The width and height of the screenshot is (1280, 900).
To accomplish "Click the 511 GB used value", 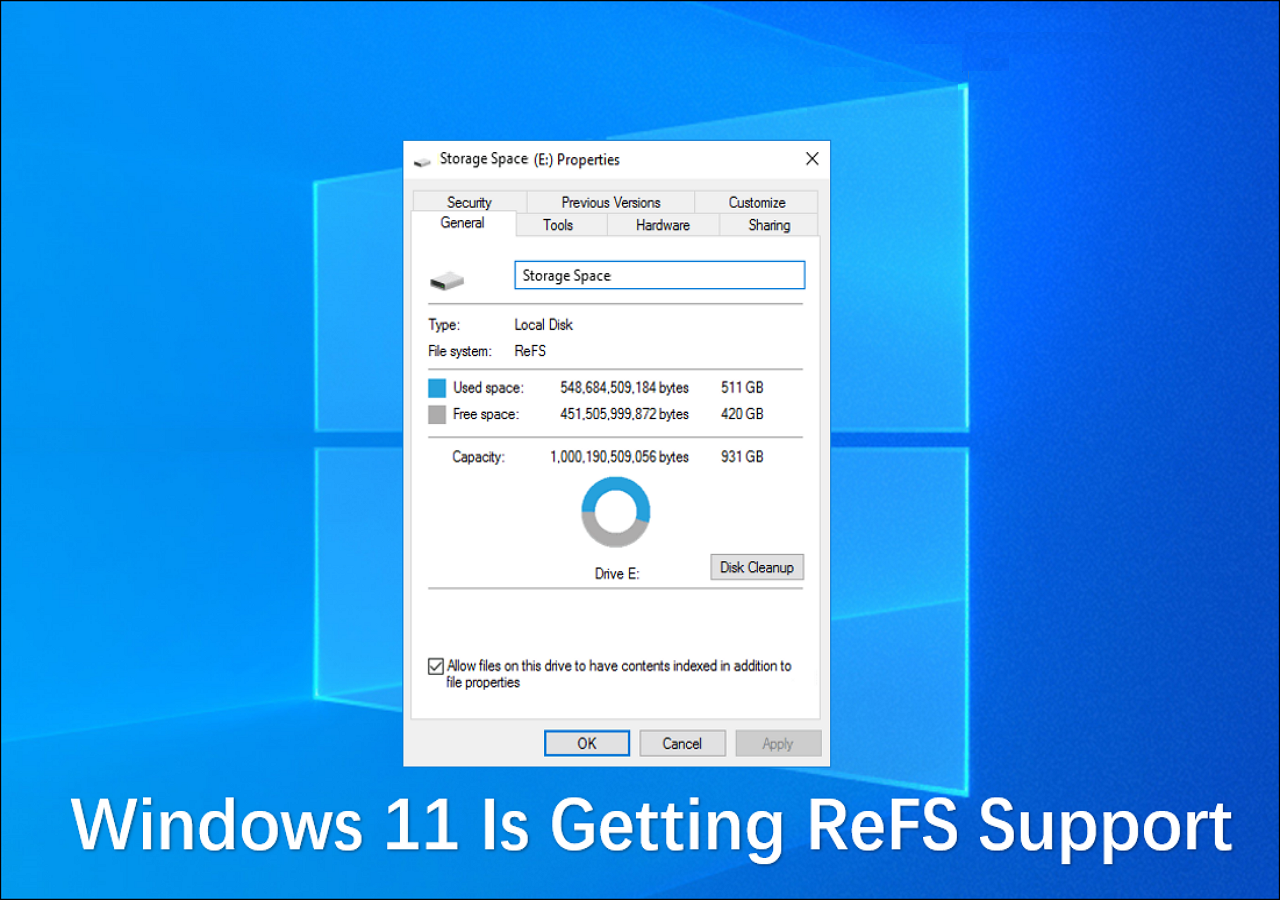I will [742, 387].
